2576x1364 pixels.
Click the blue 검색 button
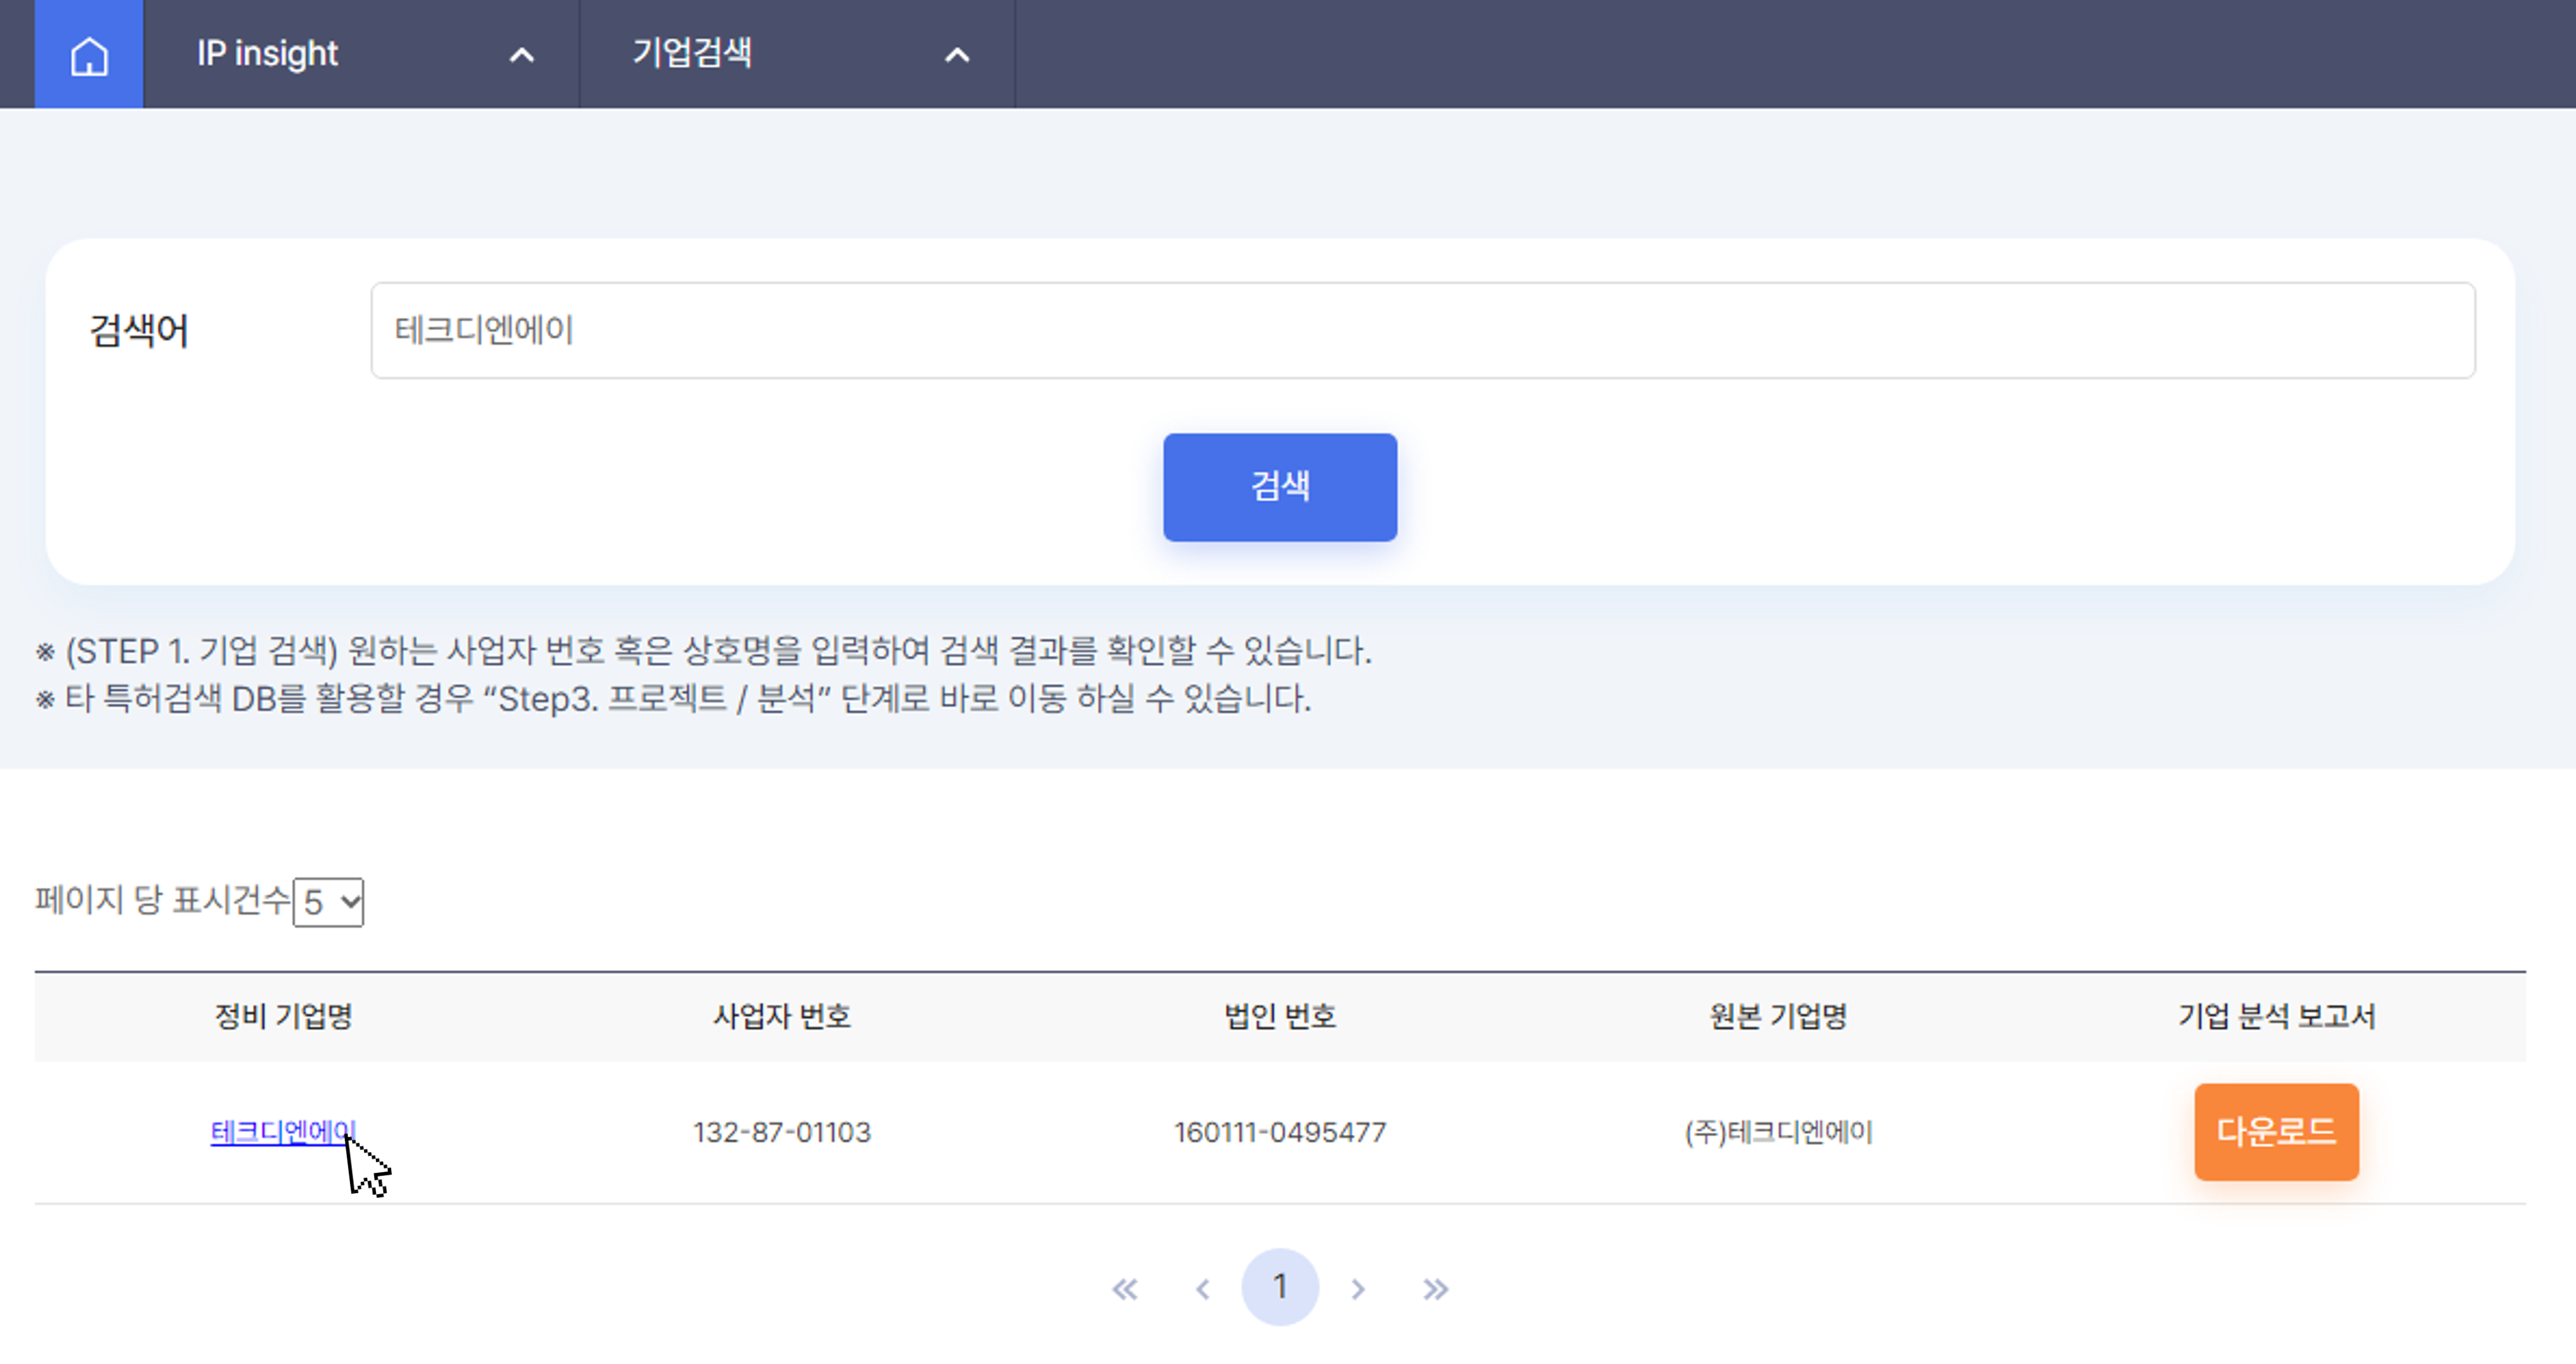point(1280,487)
